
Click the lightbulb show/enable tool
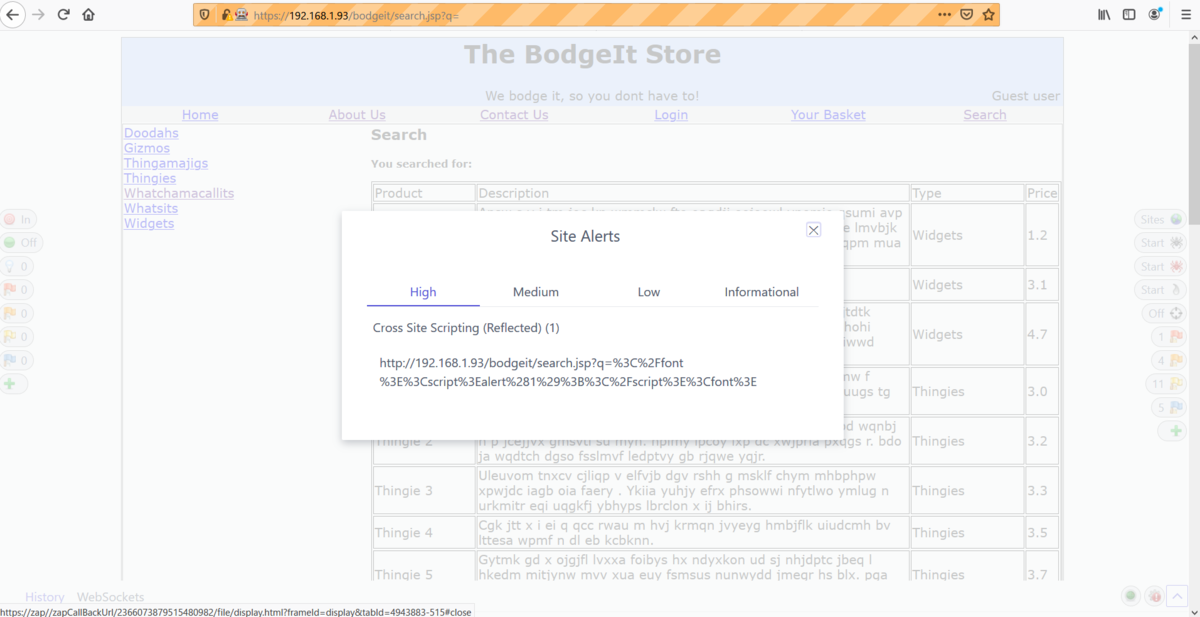pyautogui.click(x=17, y=266)
